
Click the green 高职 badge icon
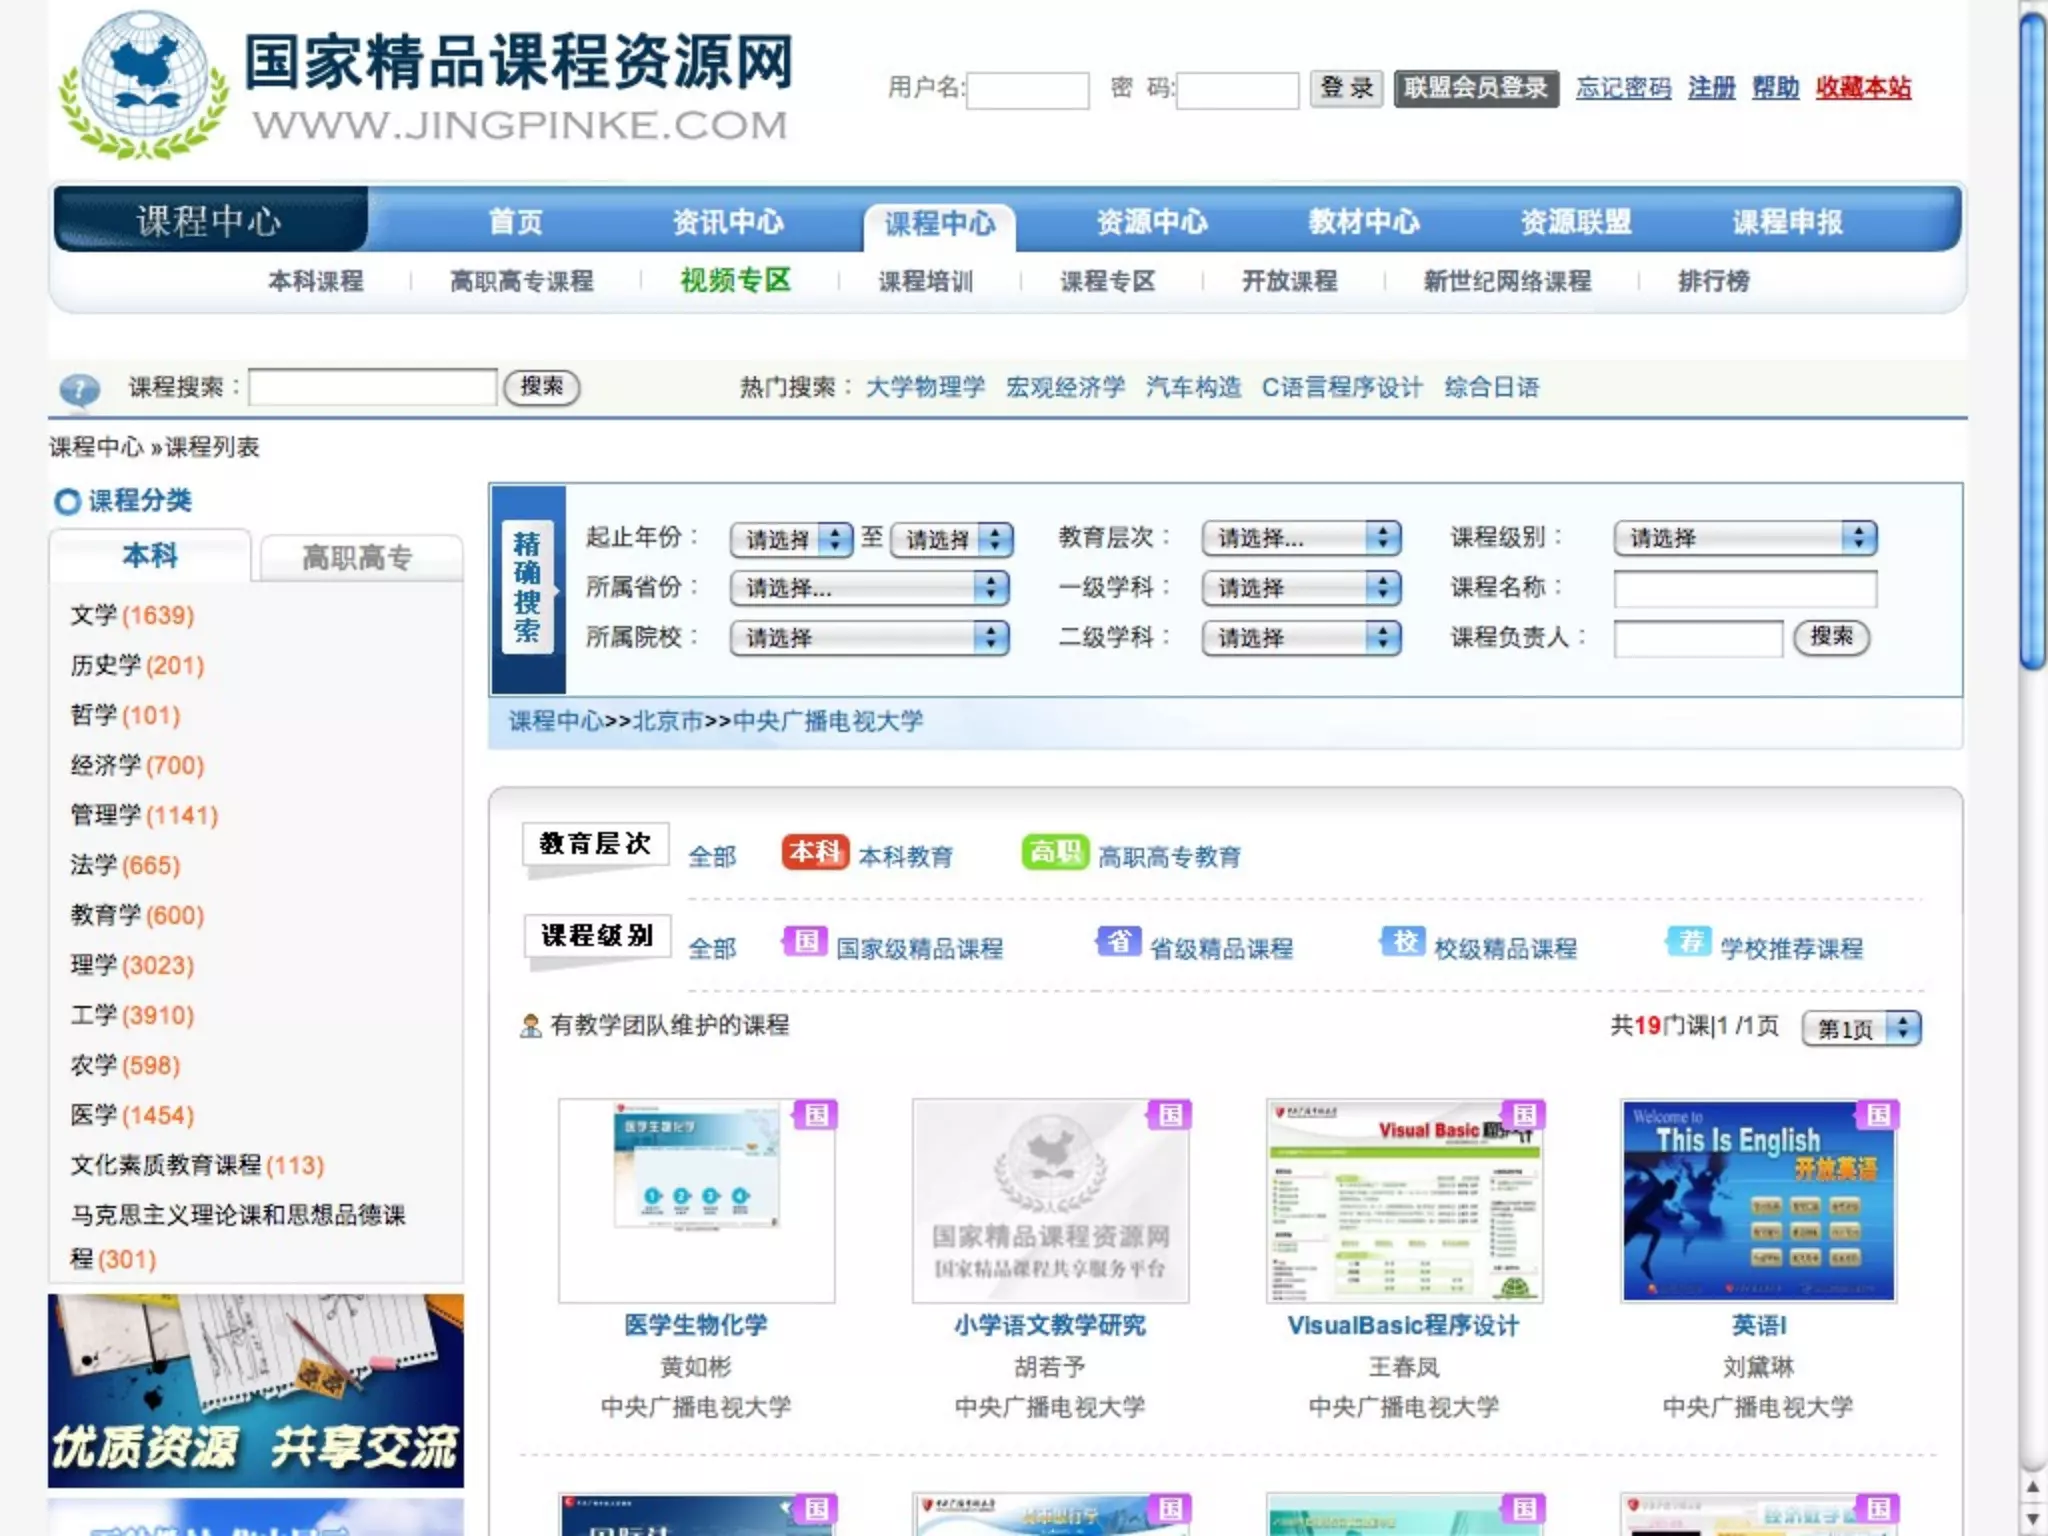point(1054,853)
